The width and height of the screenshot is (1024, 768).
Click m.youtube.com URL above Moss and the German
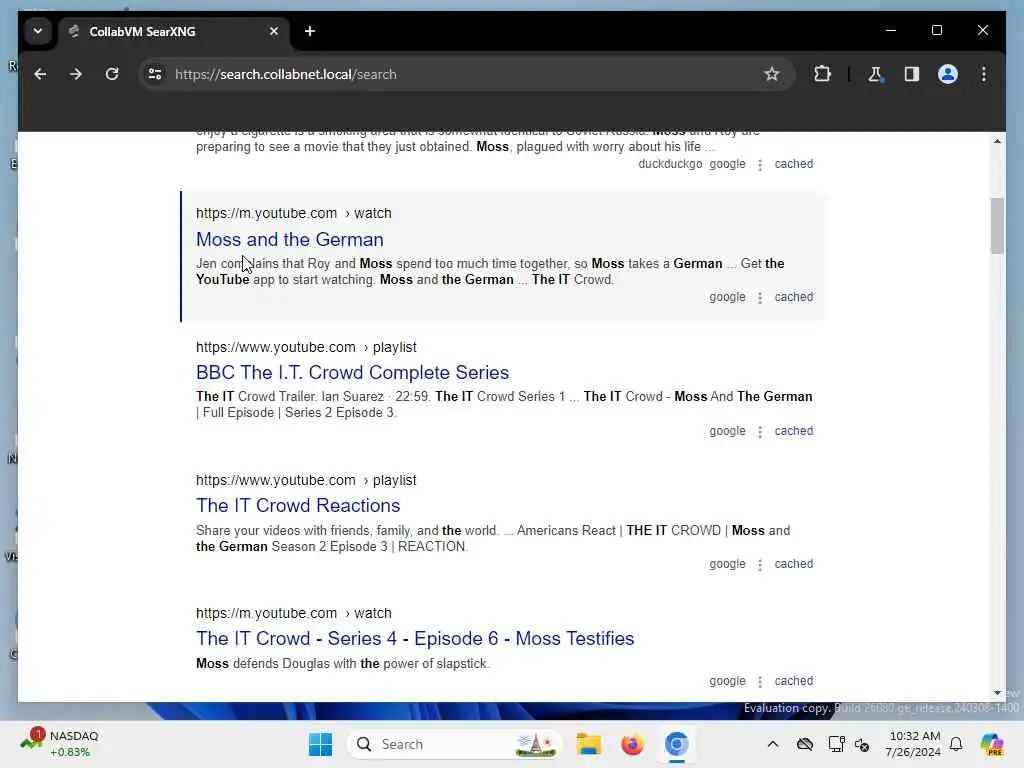click(293, 214)
